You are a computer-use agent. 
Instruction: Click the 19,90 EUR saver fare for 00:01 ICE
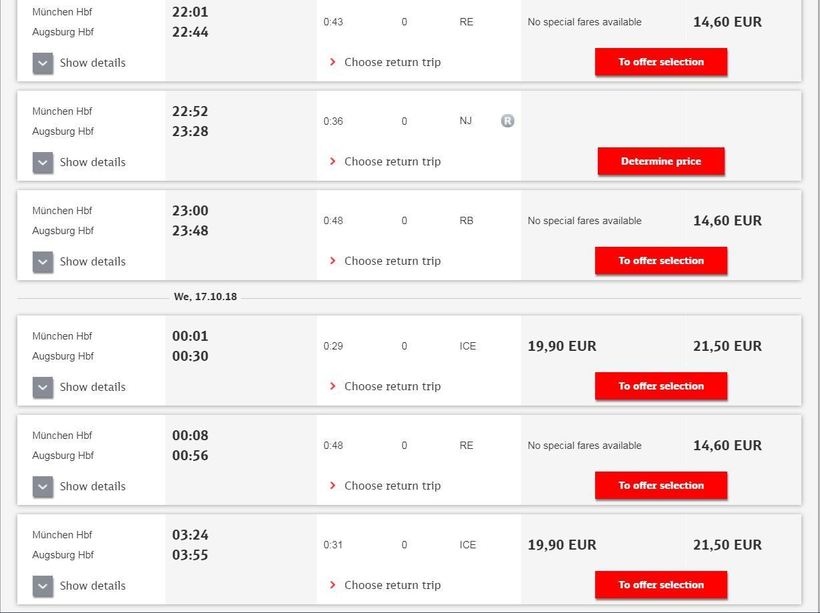click(x=562, y=346)
